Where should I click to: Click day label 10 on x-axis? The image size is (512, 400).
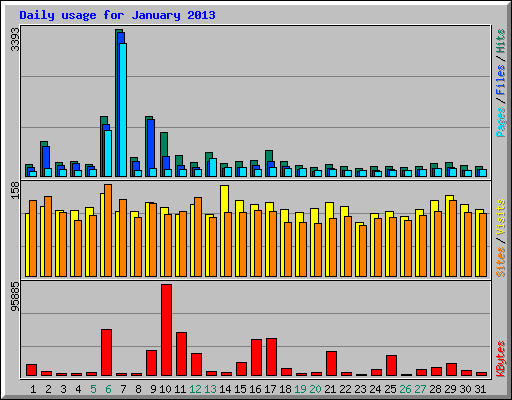(x=165, y=389)
